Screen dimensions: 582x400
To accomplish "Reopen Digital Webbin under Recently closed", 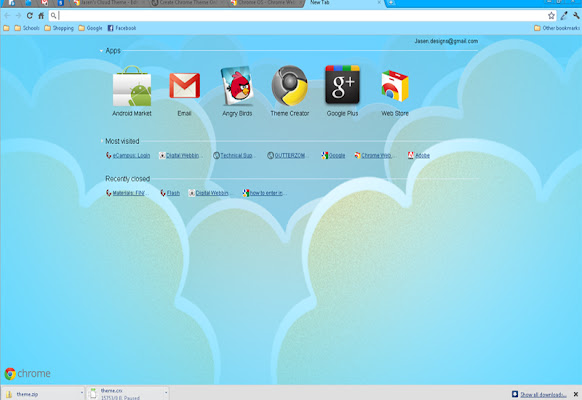I will point(209,193).
